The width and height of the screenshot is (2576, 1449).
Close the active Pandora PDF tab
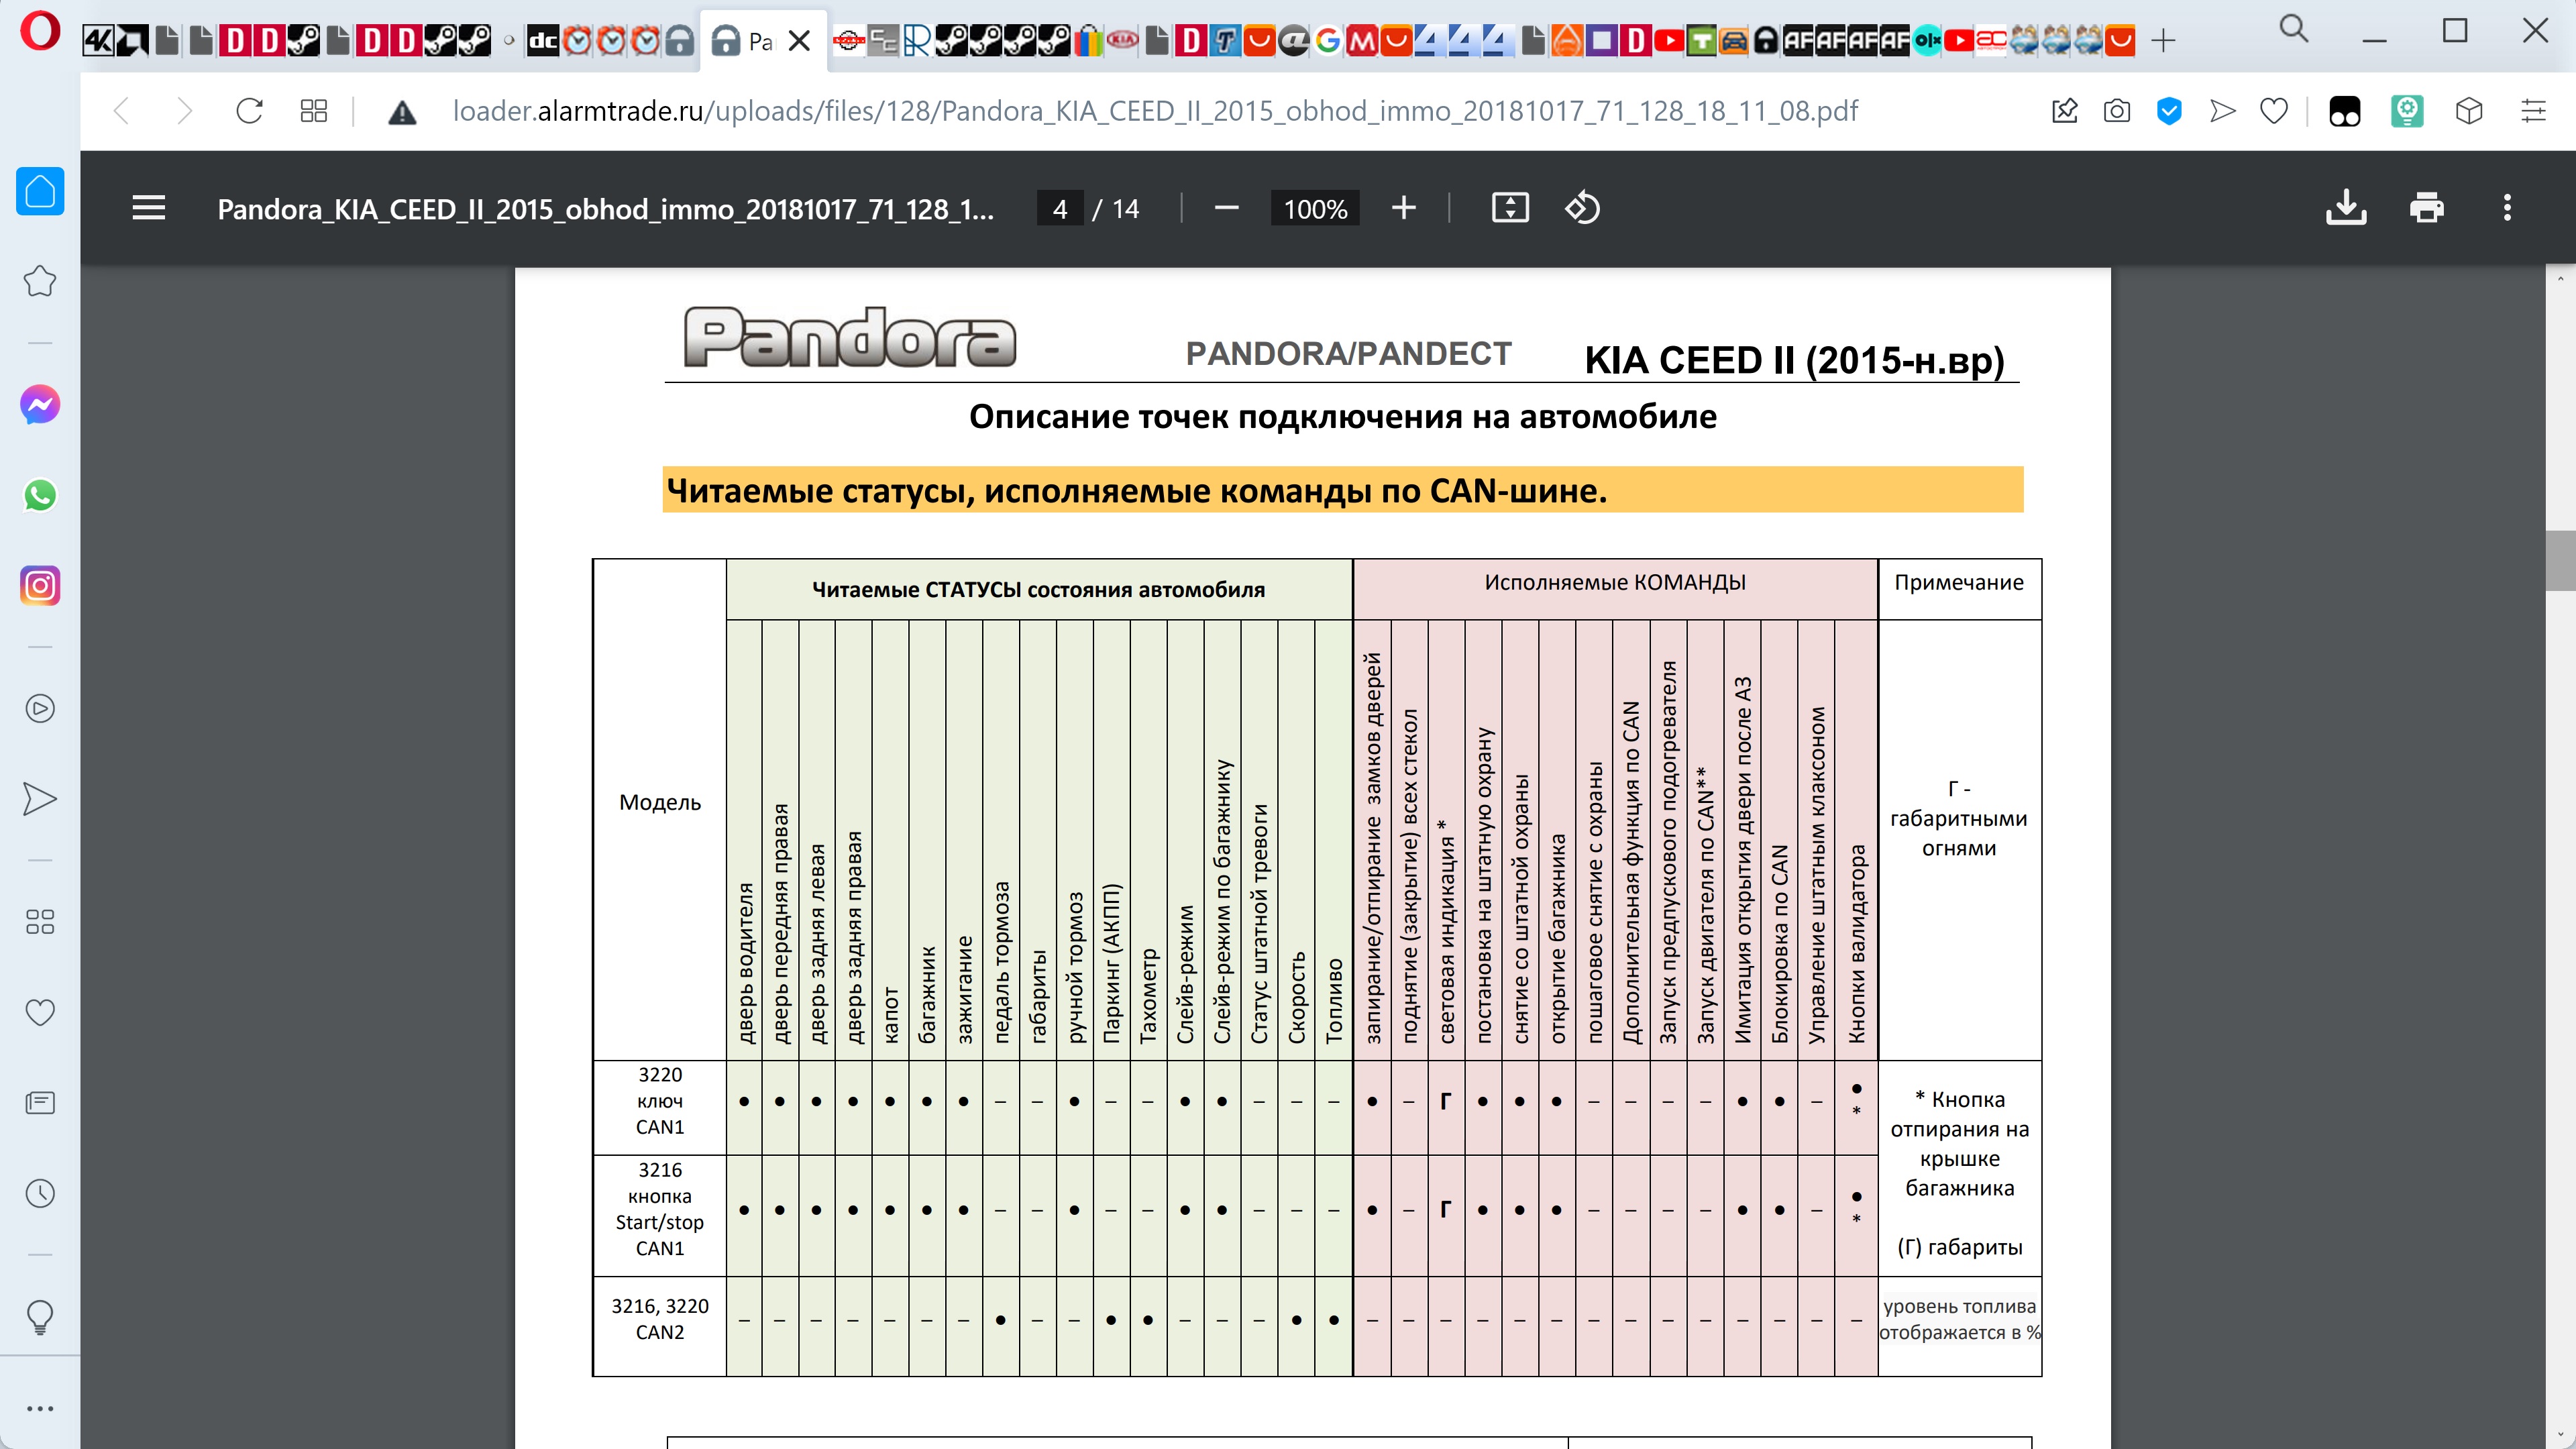(799, 41)
